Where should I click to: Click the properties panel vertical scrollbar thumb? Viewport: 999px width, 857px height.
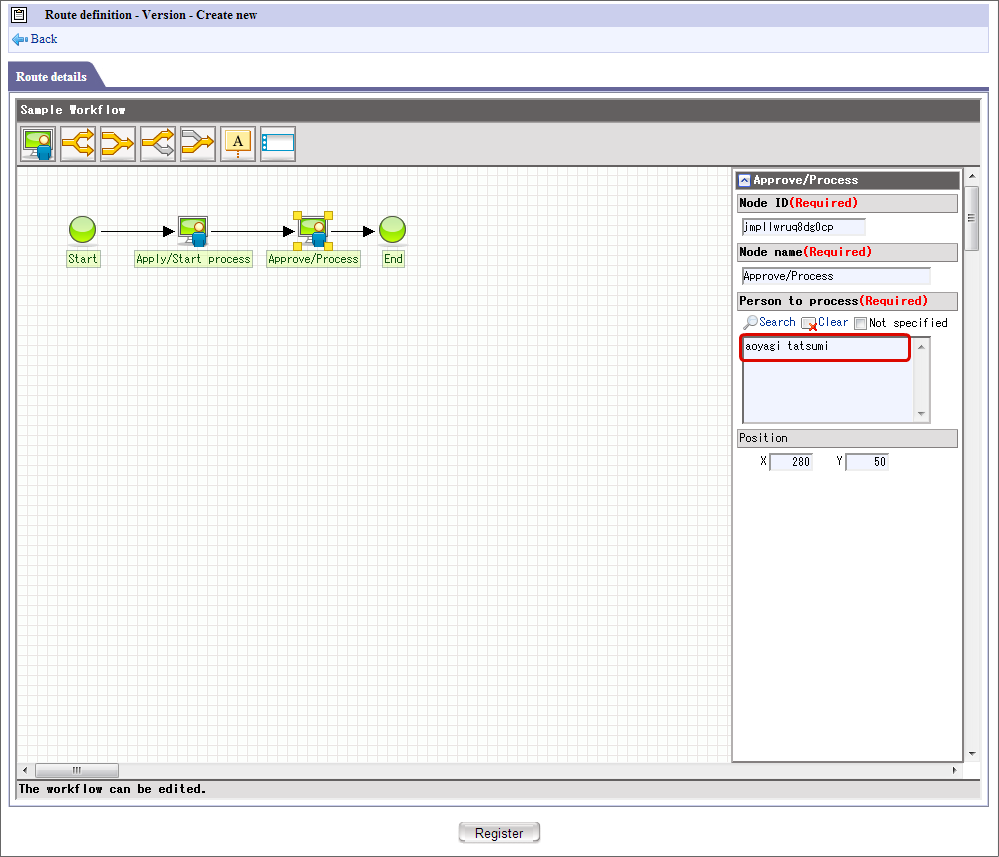[972, 218]
